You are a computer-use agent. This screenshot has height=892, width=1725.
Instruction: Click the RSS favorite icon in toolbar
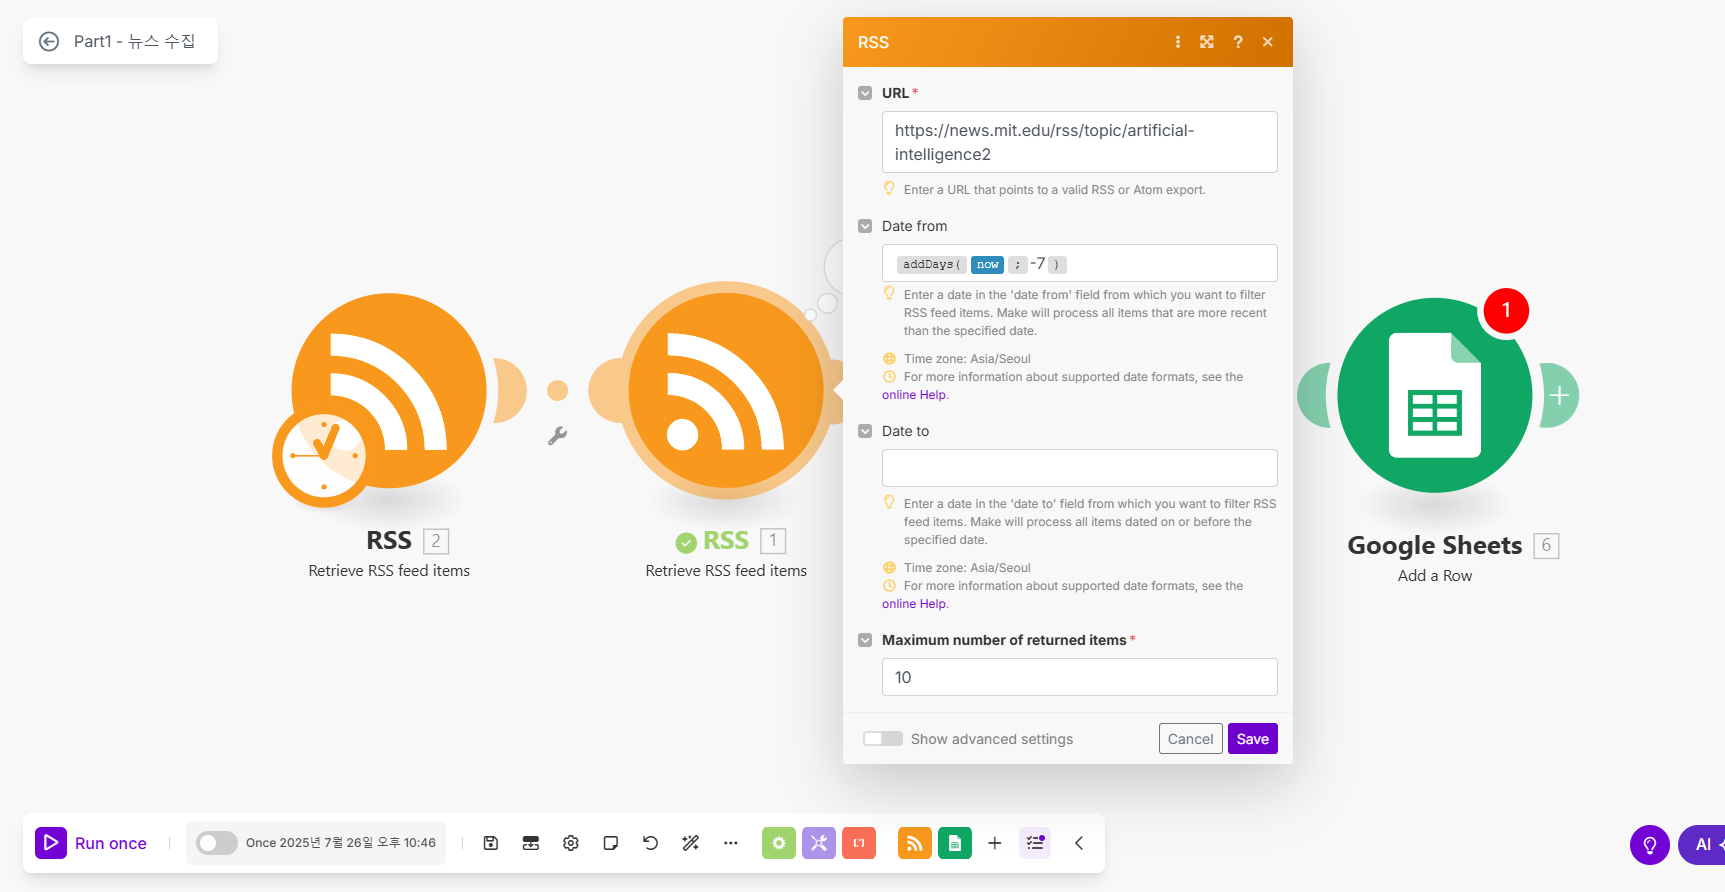coord(915,843)
